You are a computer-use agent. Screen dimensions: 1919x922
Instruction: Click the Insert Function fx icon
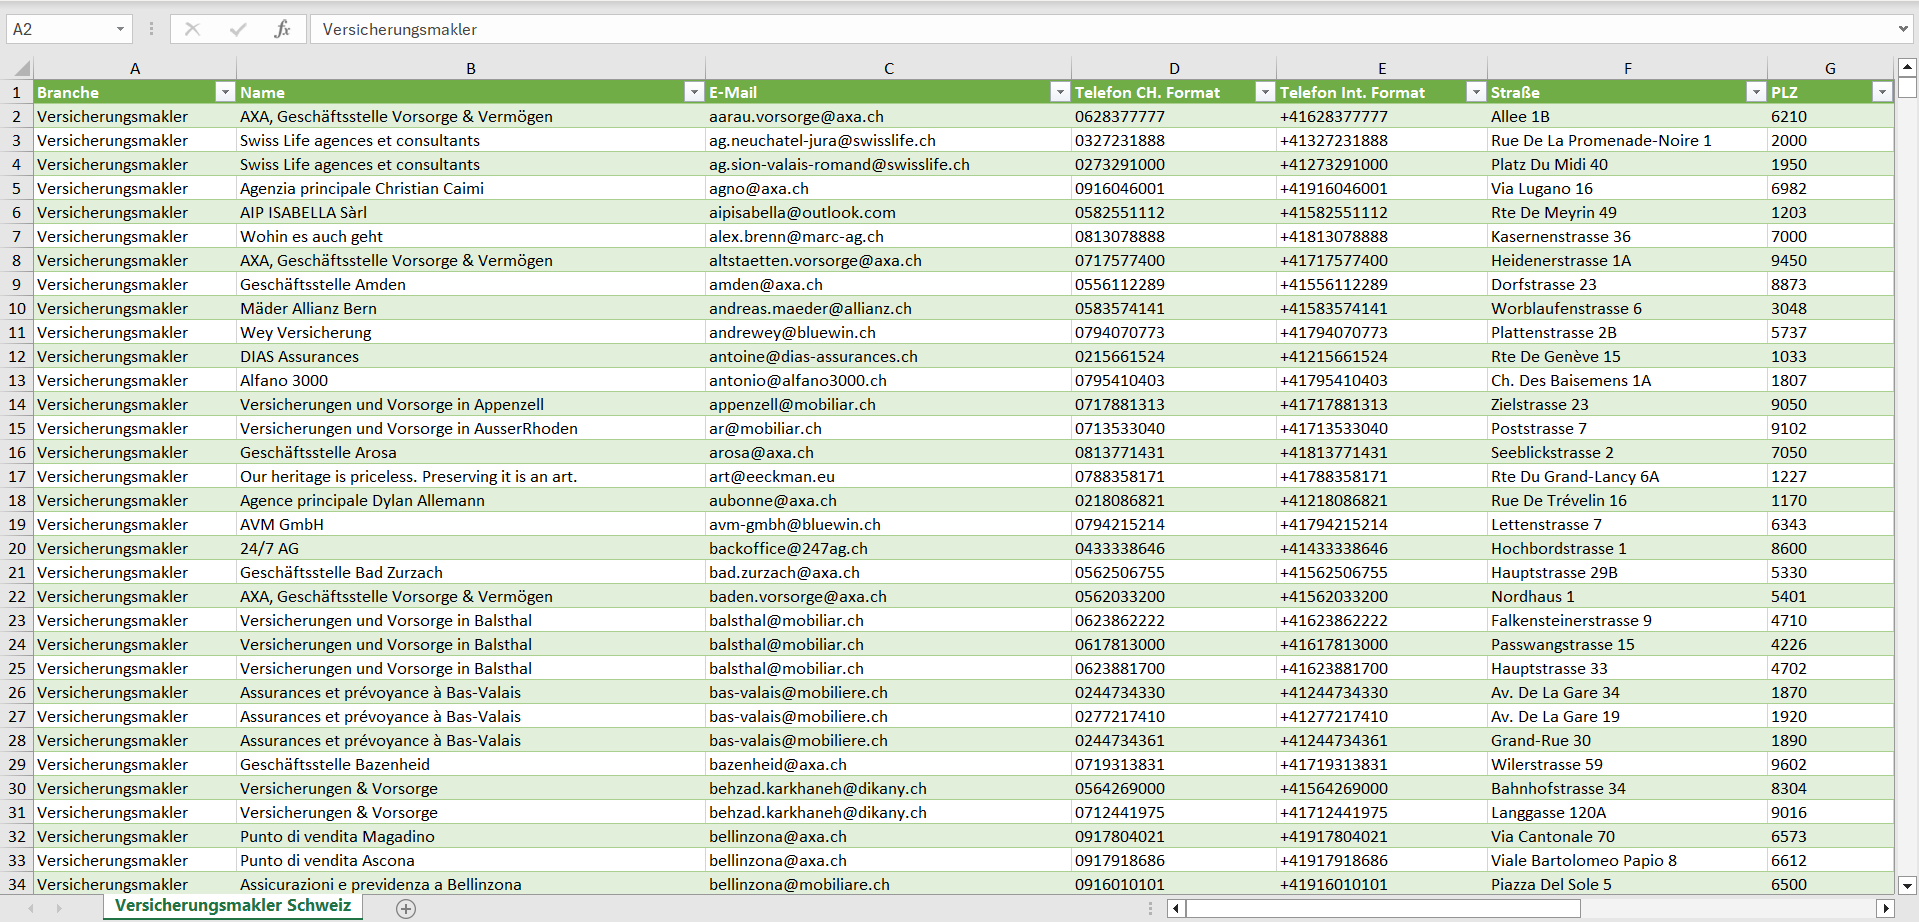click(x=282, y=29)
